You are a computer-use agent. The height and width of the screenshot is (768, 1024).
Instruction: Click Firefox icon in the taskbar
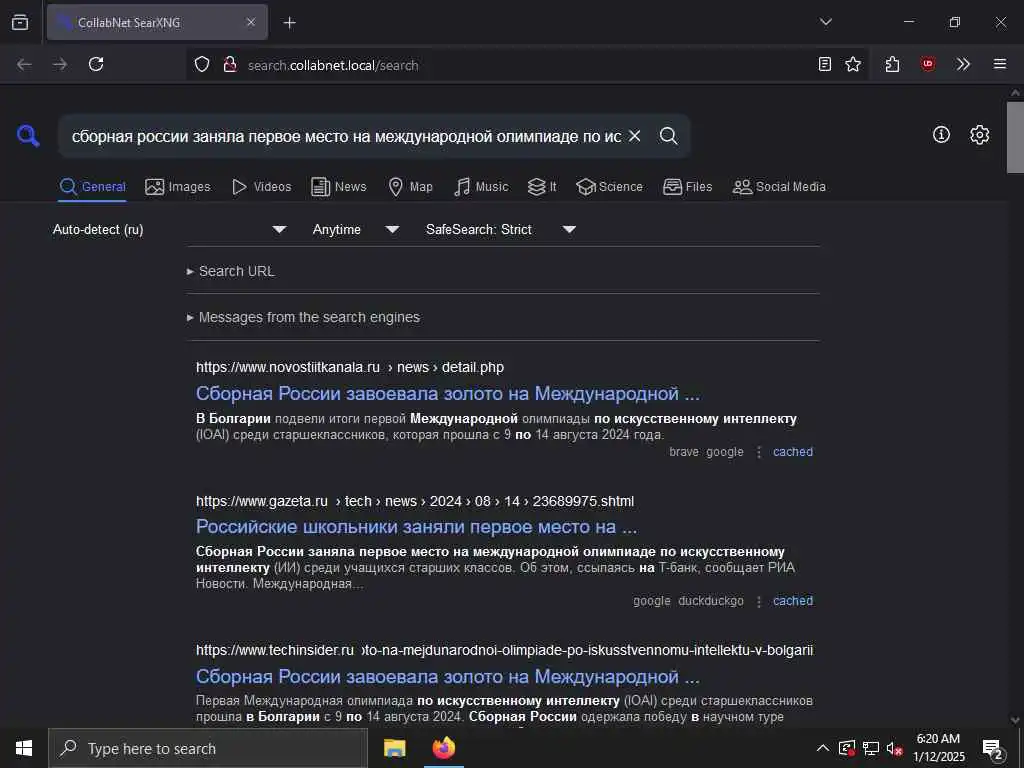click(x=444, y=748)
